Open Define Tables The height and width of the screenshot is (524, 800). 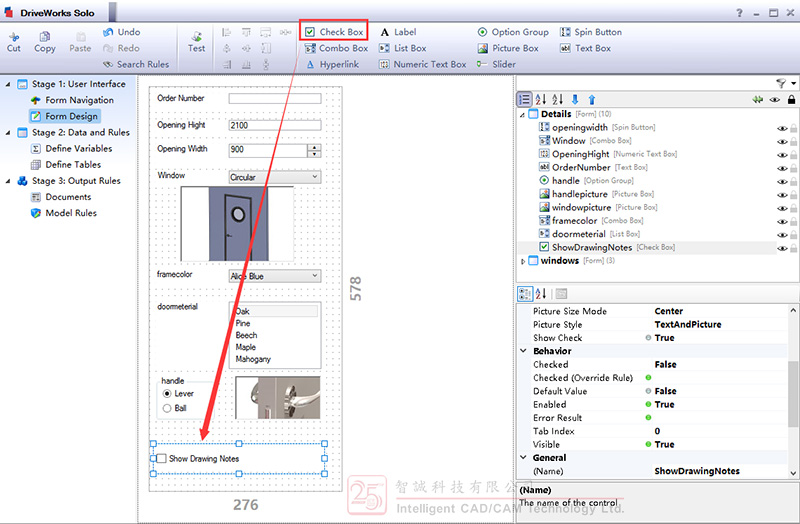pyautogui.click(x=73, y=165)
